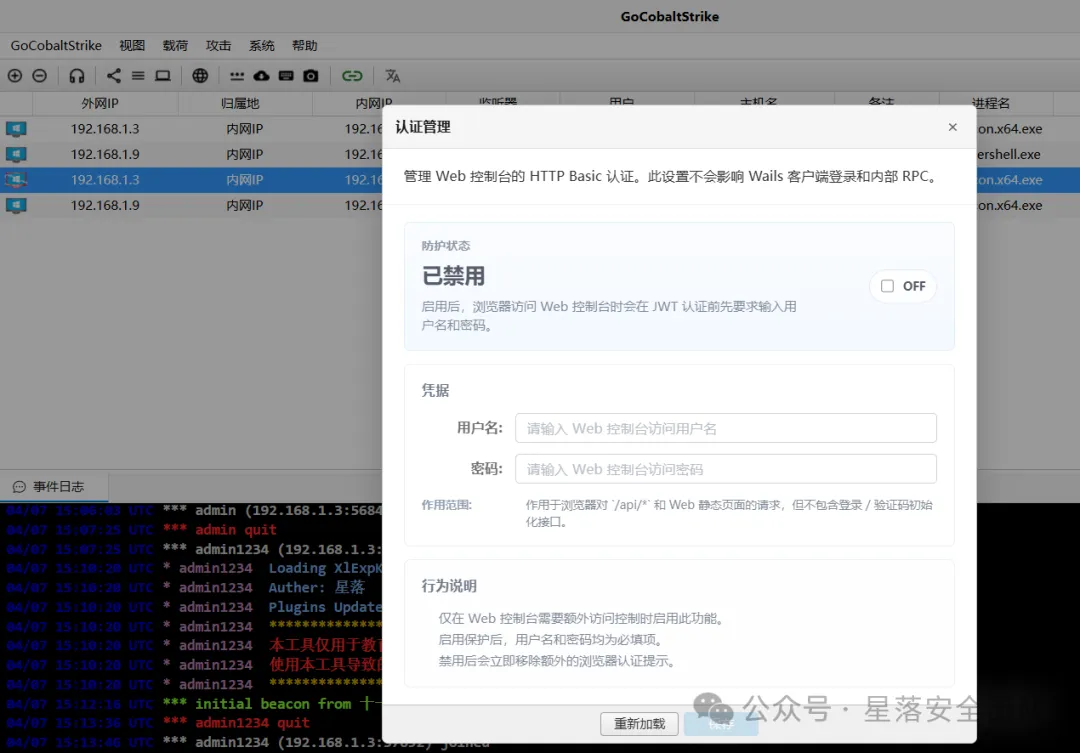Open the 系统 menu
Image resolution: width=1080 pixels, height=753 pixels.
(262, 45)
